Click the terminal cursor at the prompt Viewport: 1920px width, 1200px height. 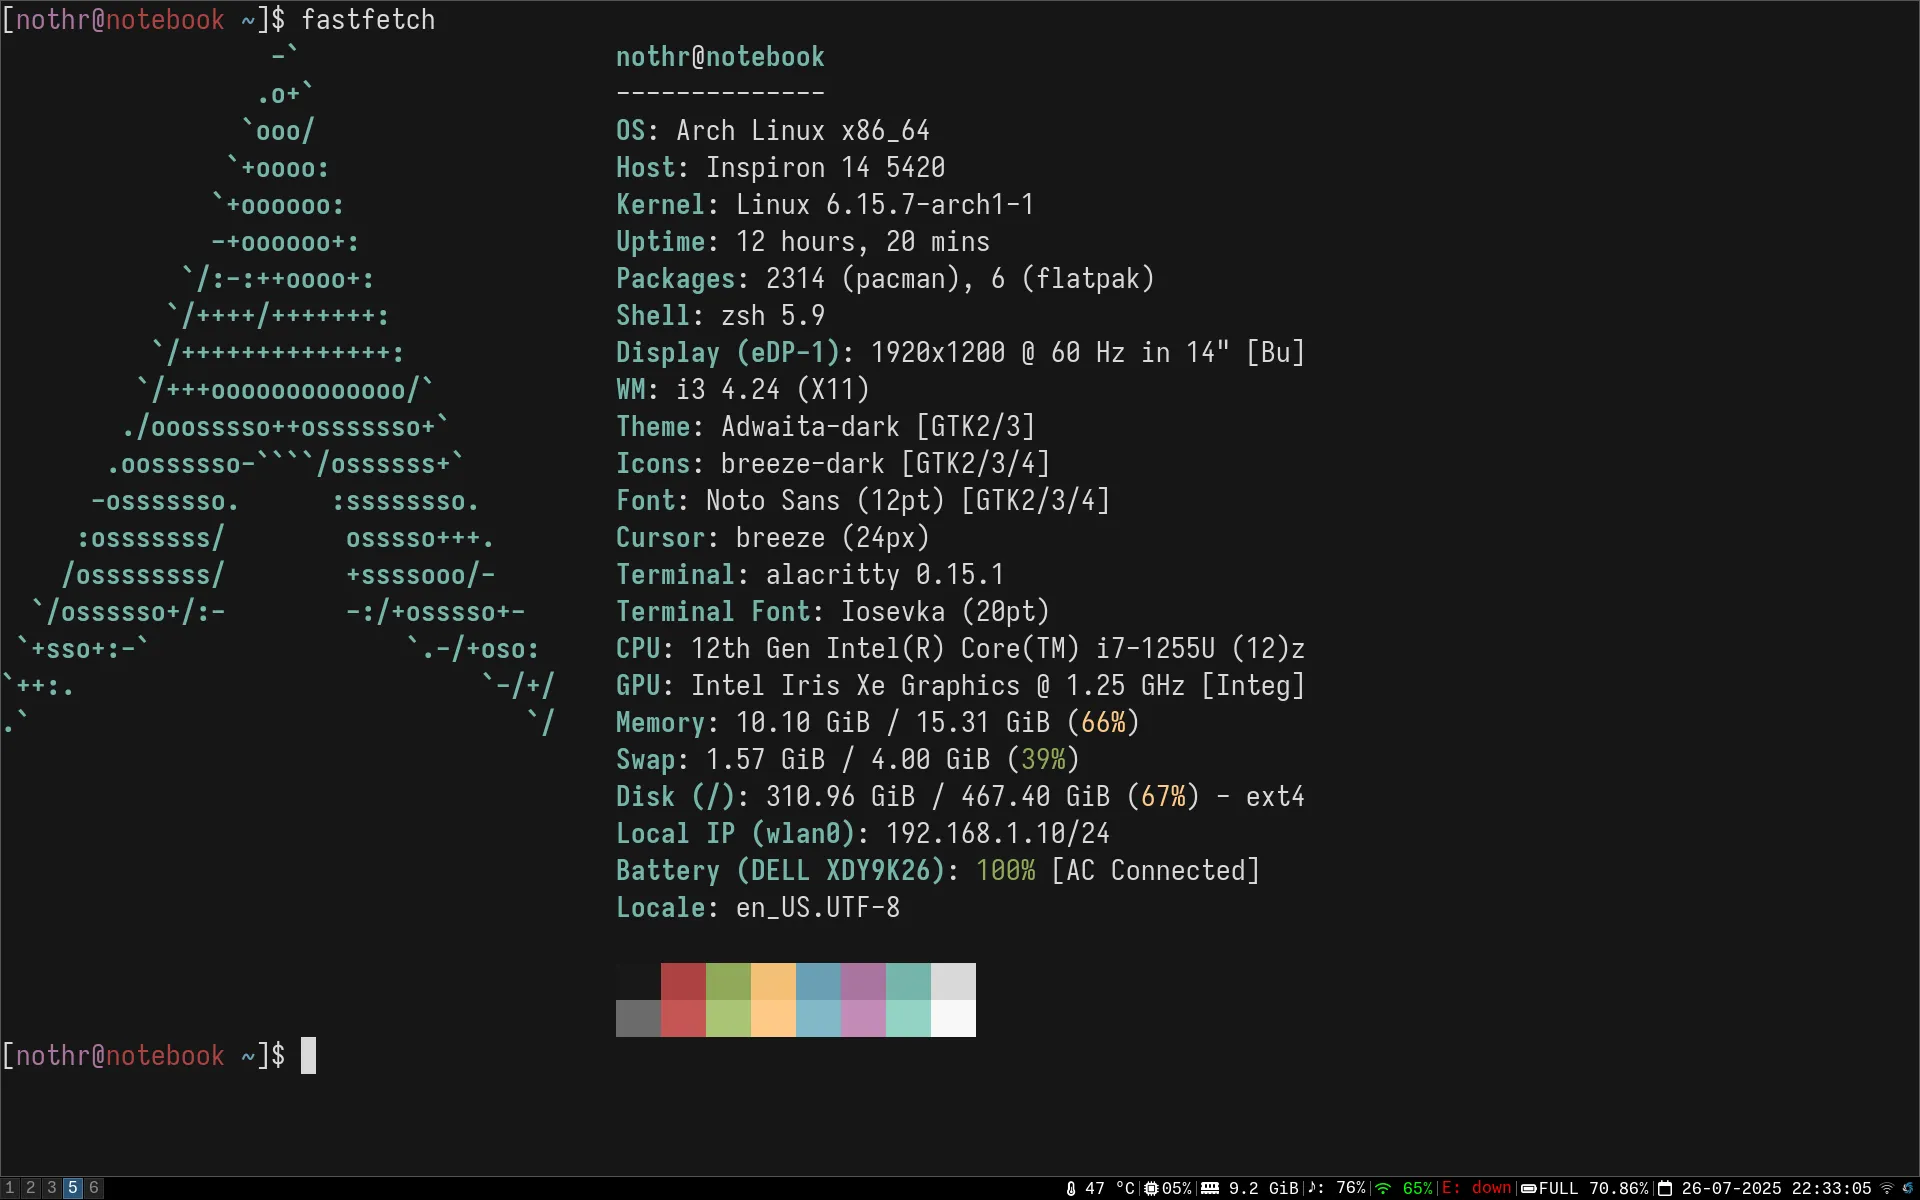pos(309,1056)
